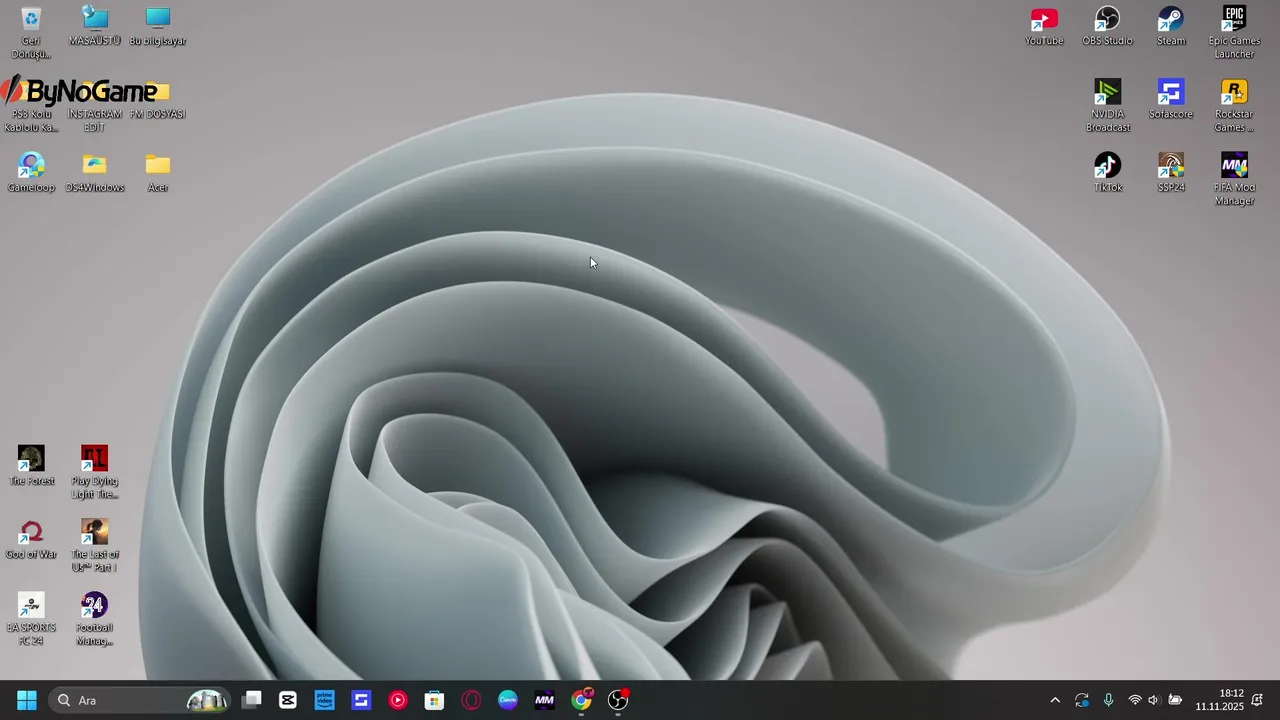Click the microphone tray icon

click(1108, 700)
